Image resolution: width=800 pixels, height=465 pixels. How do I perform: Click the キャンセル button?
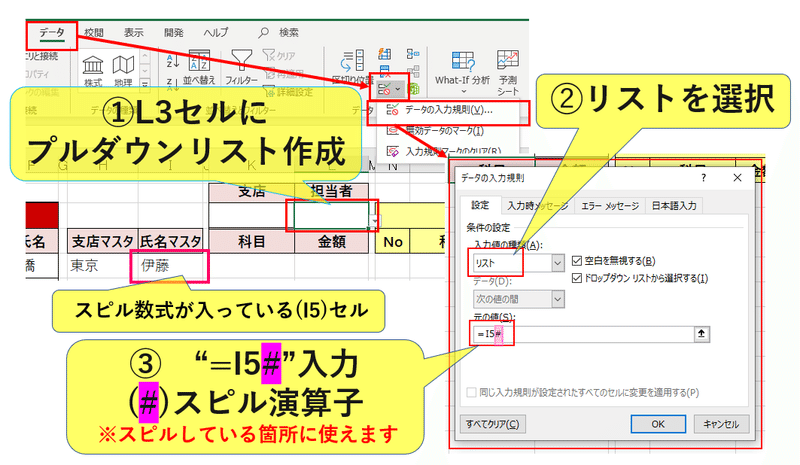[721, 424]
